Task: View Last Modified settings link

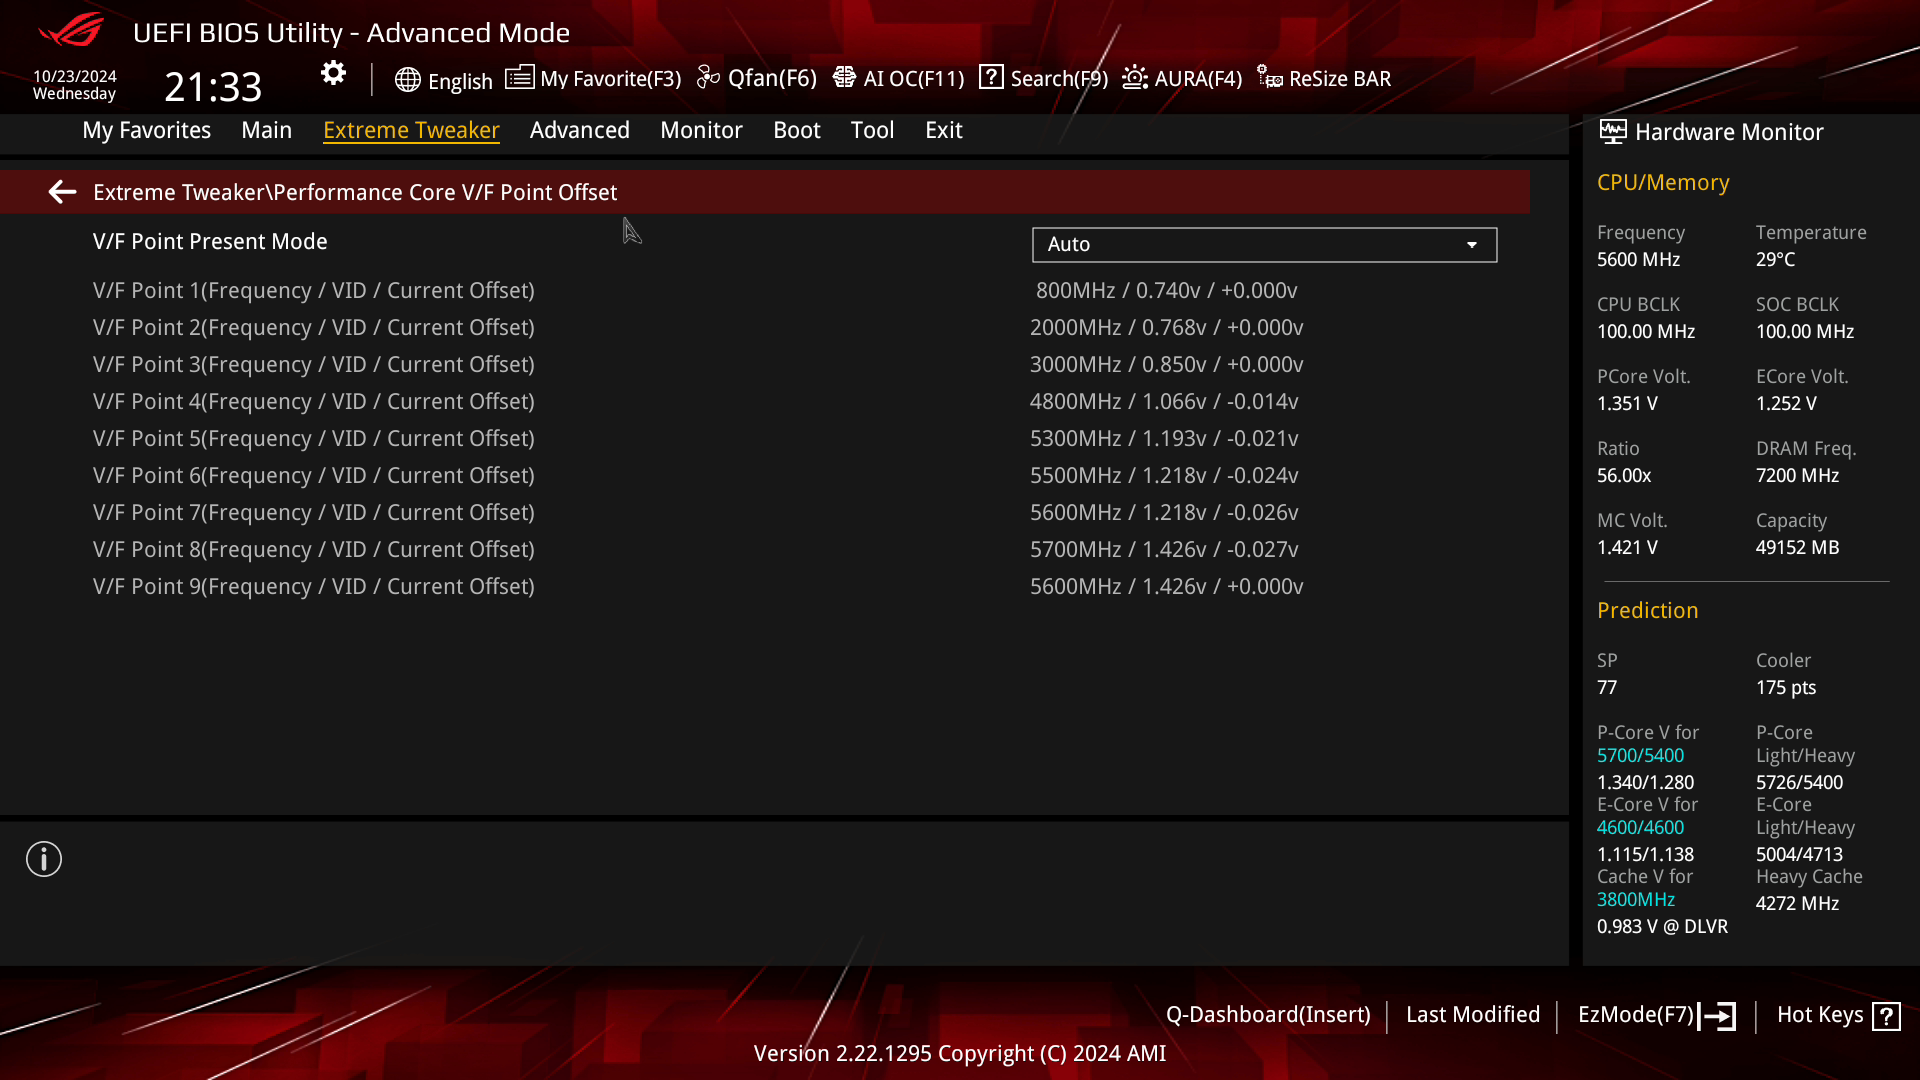Action: point(1473,1014)
